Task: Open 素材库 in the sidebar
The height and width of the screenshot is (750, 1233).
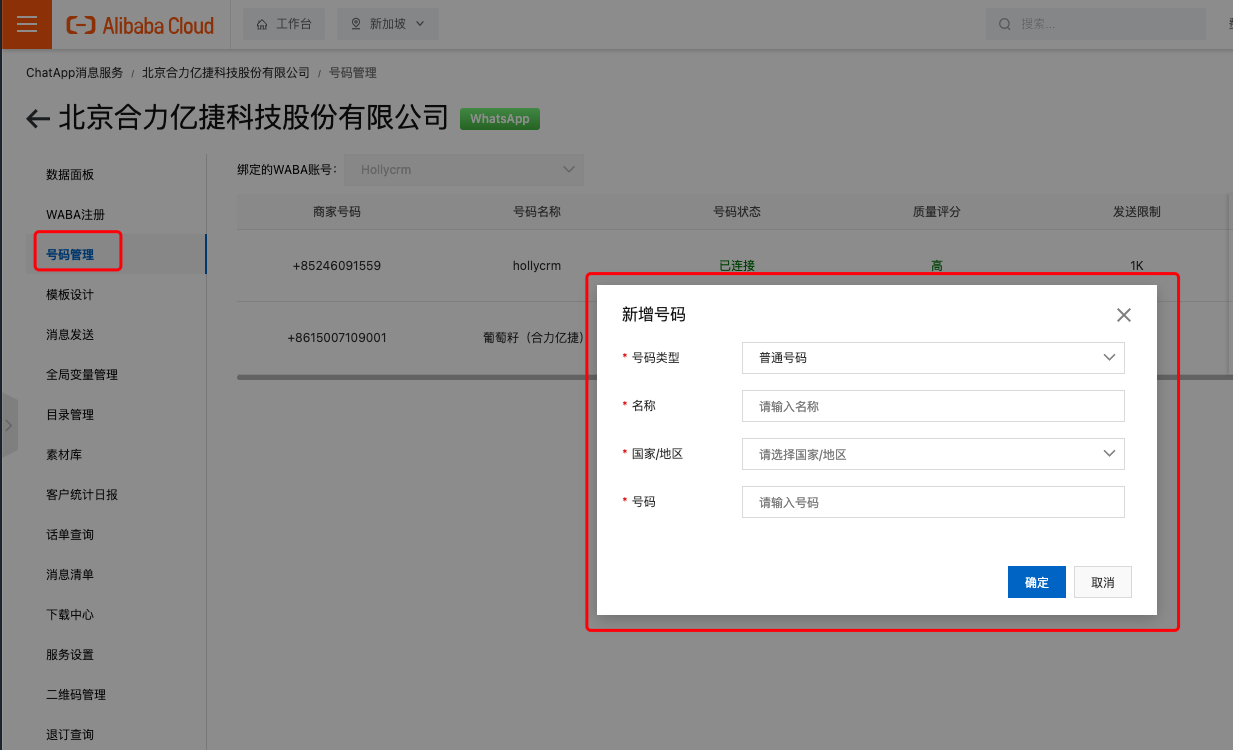Action: (64, 455)
